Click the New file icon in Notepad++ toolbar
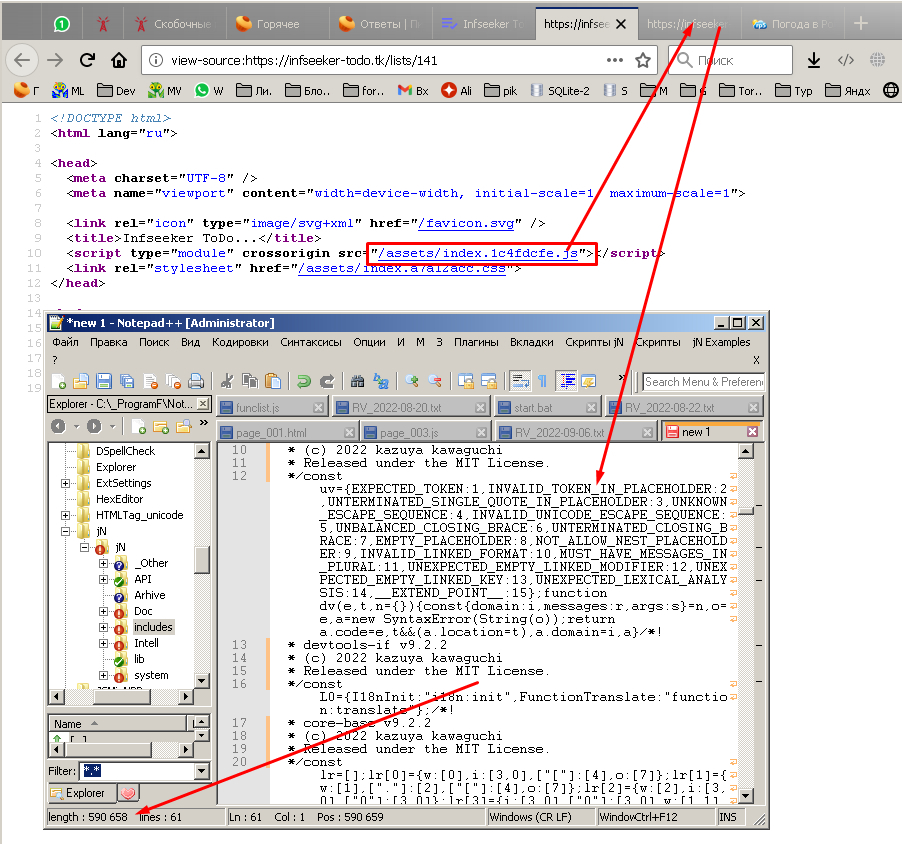 click(x=59, y=381)
